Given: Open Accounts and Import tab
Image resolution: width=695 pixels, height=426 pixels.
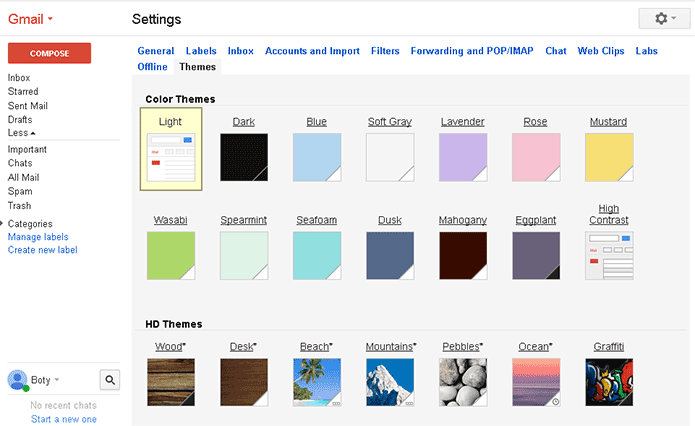Looking at the screenshot, I should pos(312,51).
